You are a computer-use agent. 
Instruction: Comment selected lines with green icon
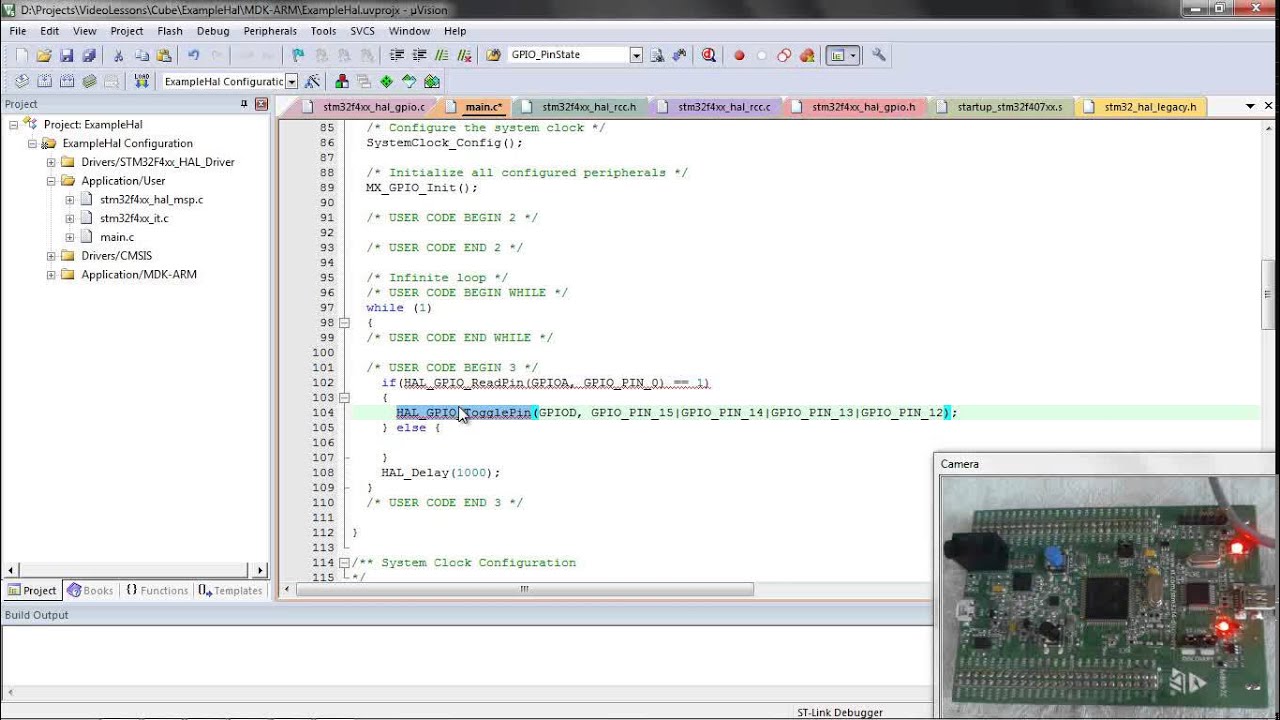coord(441,55)
